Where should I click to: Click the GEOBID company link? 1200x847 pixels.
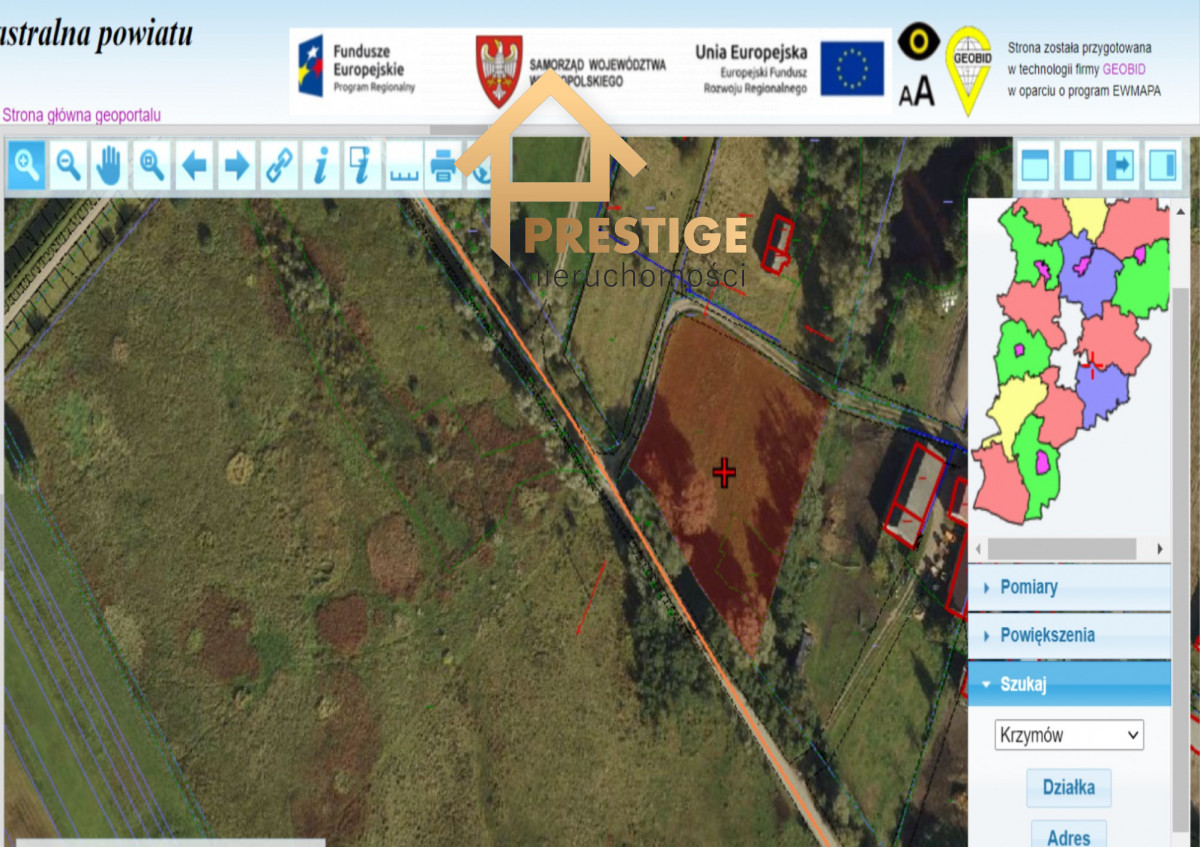(x=1124, y=69)
